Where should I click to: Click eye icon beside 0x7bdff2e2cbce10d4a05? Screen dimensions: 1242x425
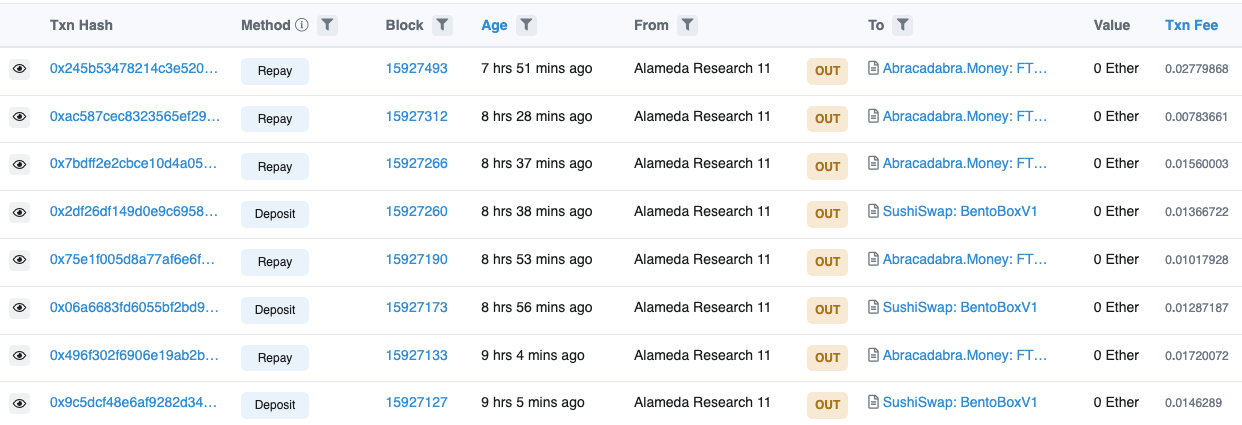tap(19, 165)
